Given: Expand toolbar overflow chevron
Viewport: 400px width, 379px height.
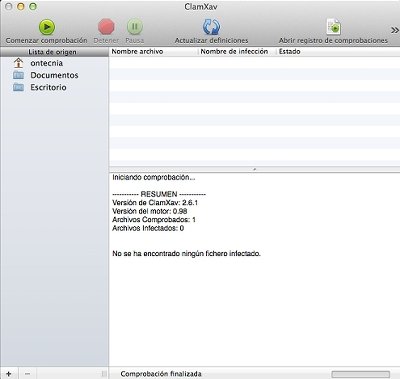Looking at the screenshot, I should click(x=394, y=30).
